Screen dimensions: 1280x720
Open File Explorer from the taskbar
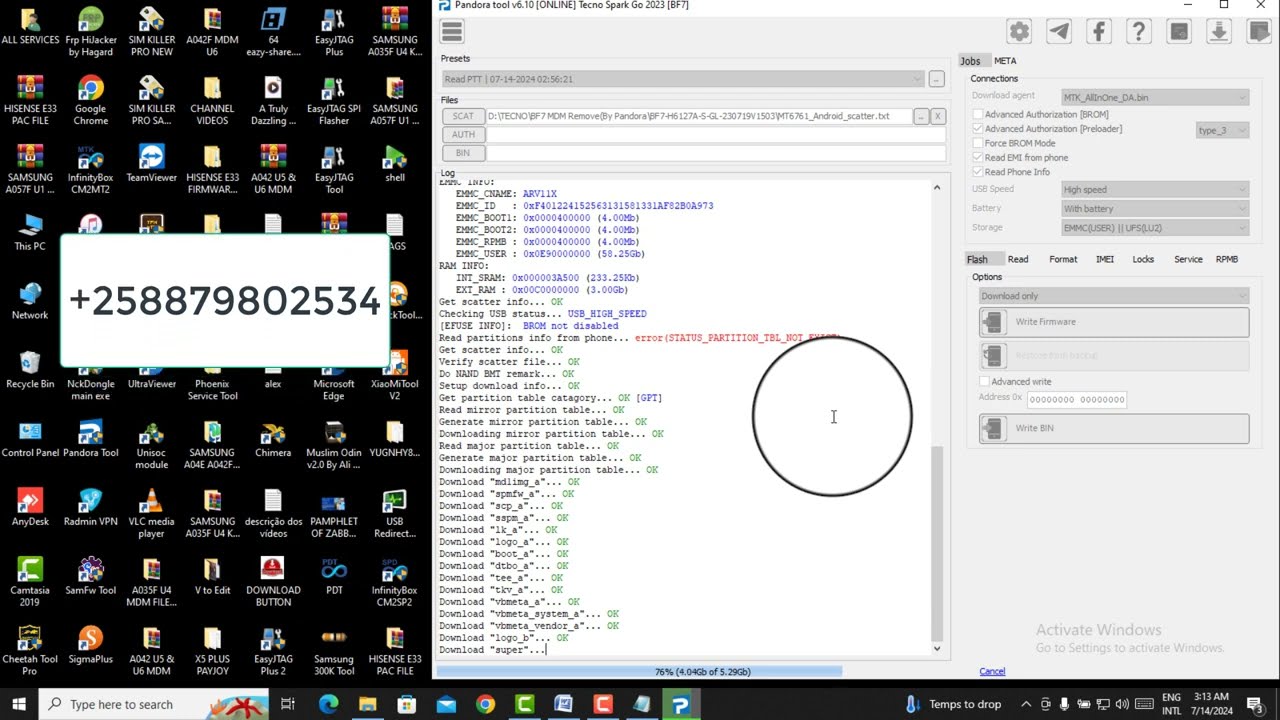[x=368, y=704]
